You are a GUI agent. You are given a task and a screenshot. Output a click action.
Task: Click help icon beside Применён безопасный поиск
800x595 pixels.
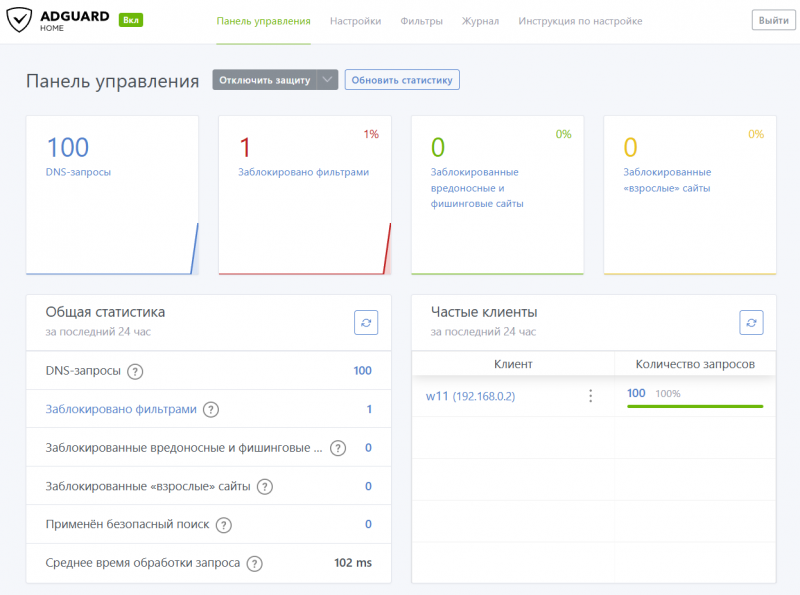(223, 525)
